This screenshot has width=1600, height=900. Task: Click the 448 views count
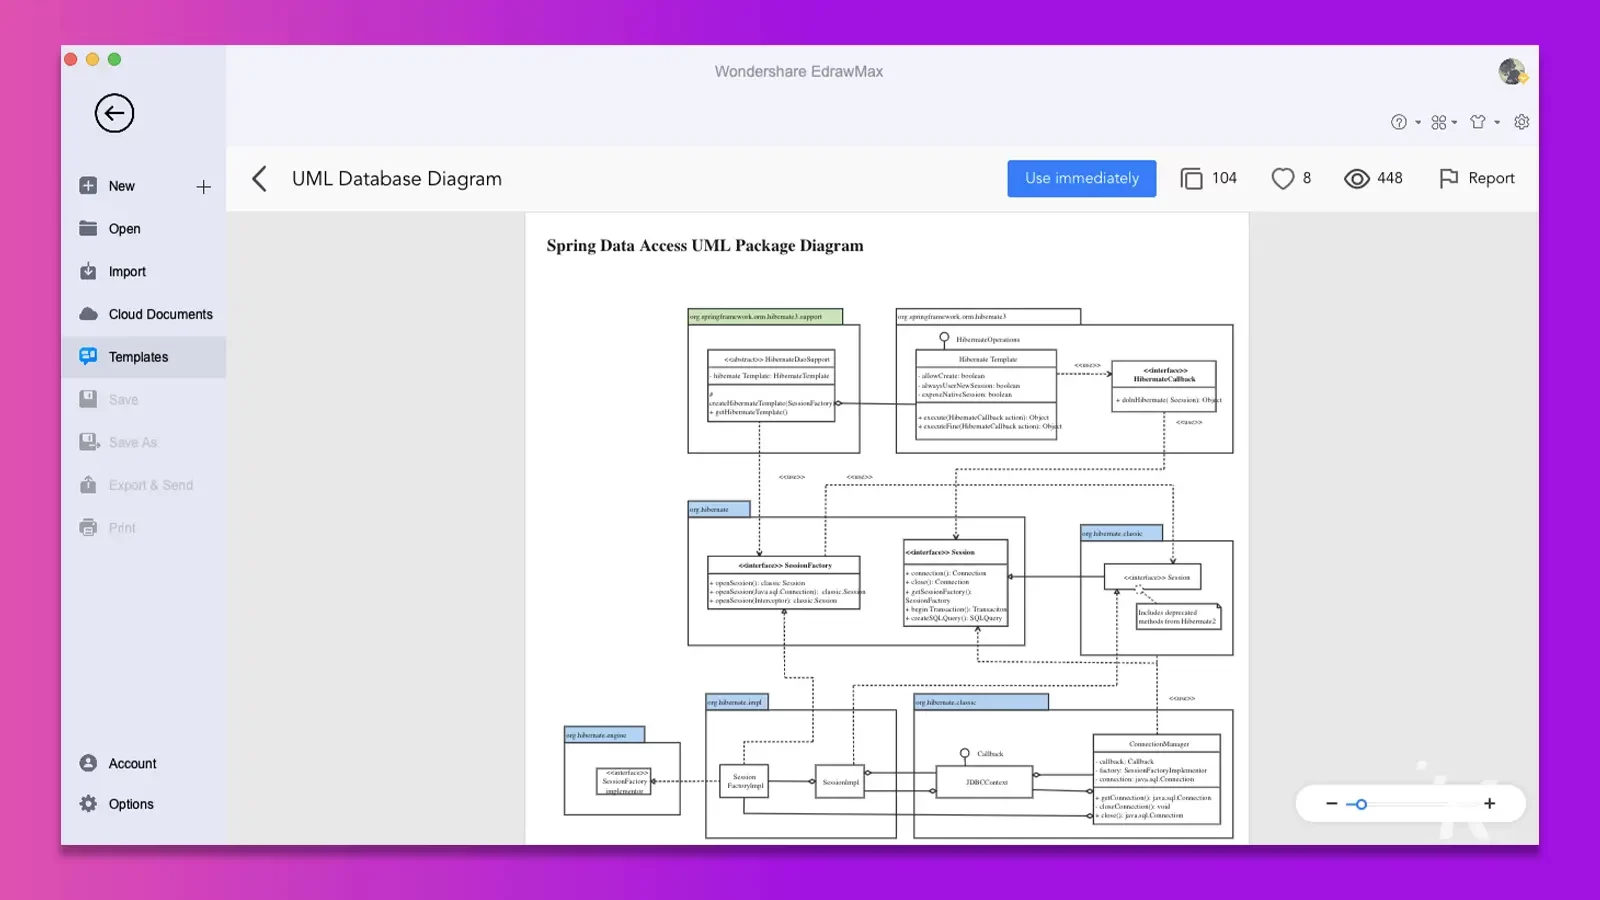click(1390, 178)
